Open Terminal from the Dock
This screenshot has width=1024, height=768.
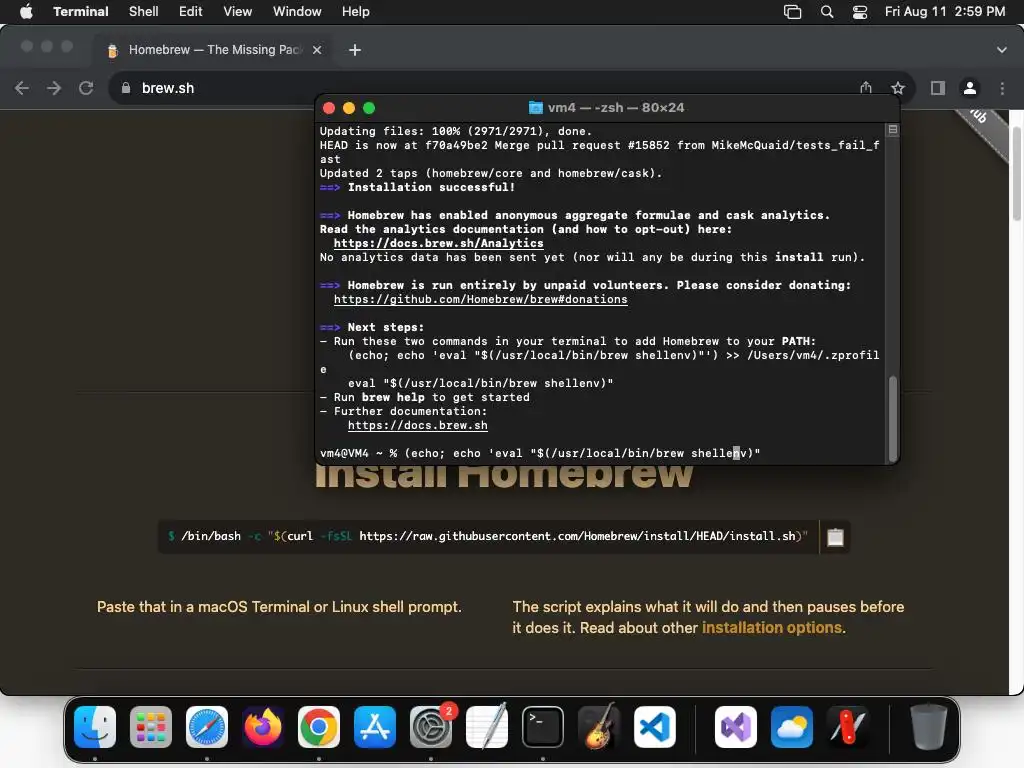tap(543, 727)
